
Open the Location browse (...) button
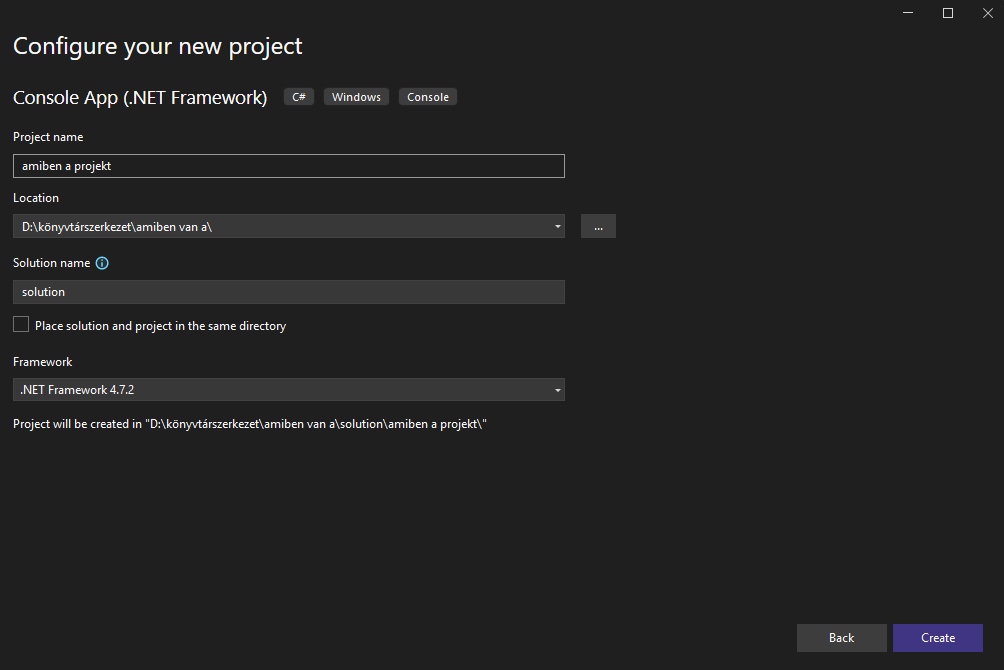pos(598,226)
